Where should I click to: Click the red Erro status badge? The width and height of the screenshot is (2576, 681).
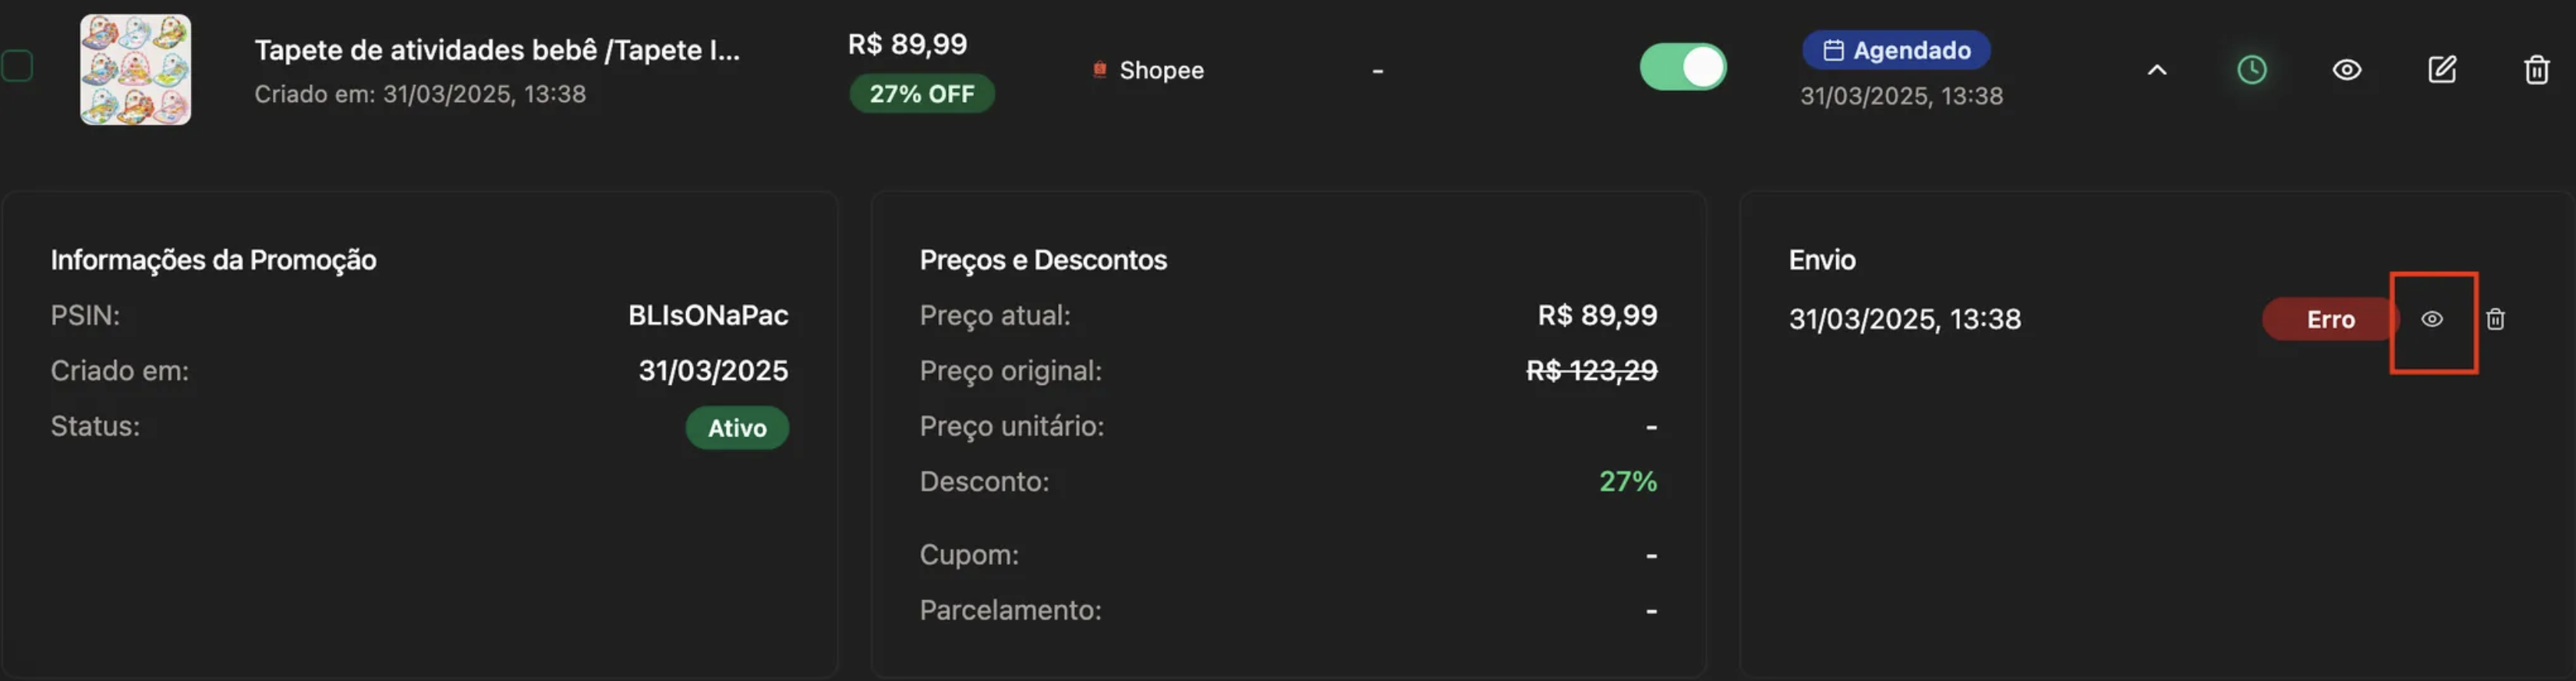[2329, 319]
